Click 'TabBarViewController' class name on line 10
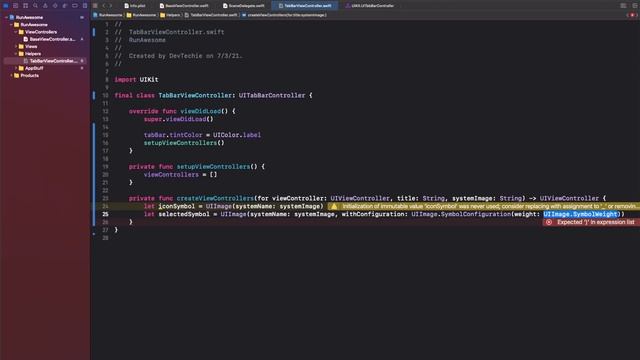 (x=195, y=96)
